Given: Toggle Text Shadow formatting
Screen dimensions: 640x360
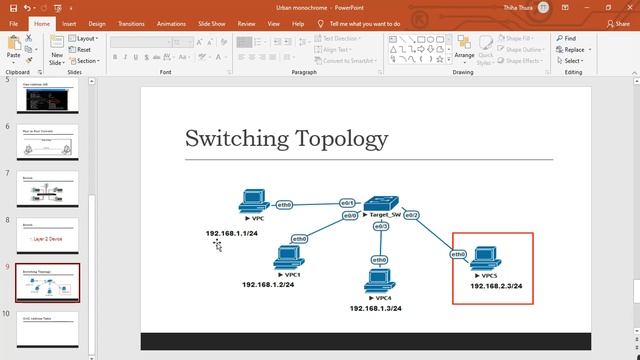Looking at the screenshot, I should coord(146,57).
